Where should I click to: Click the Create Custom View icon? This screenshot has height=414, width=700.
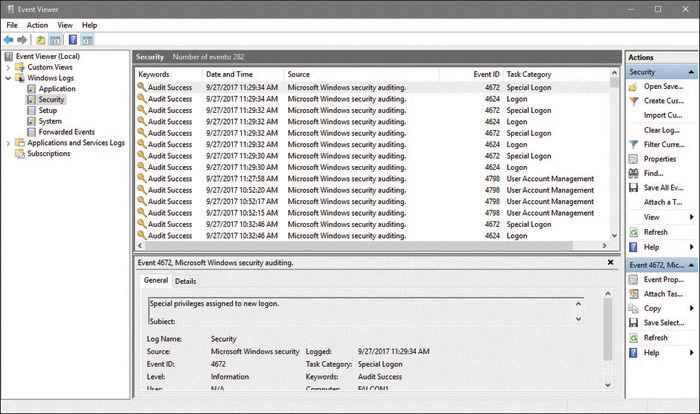tap(633, 101)
